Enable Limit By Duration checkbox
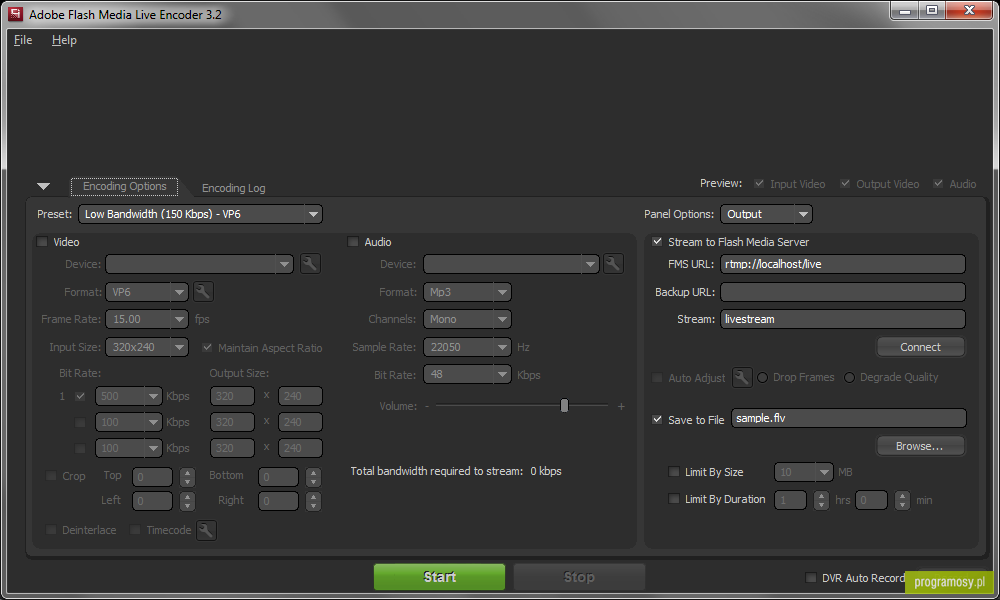Screen dimensions: 1000x600 [x=673, y=499]
